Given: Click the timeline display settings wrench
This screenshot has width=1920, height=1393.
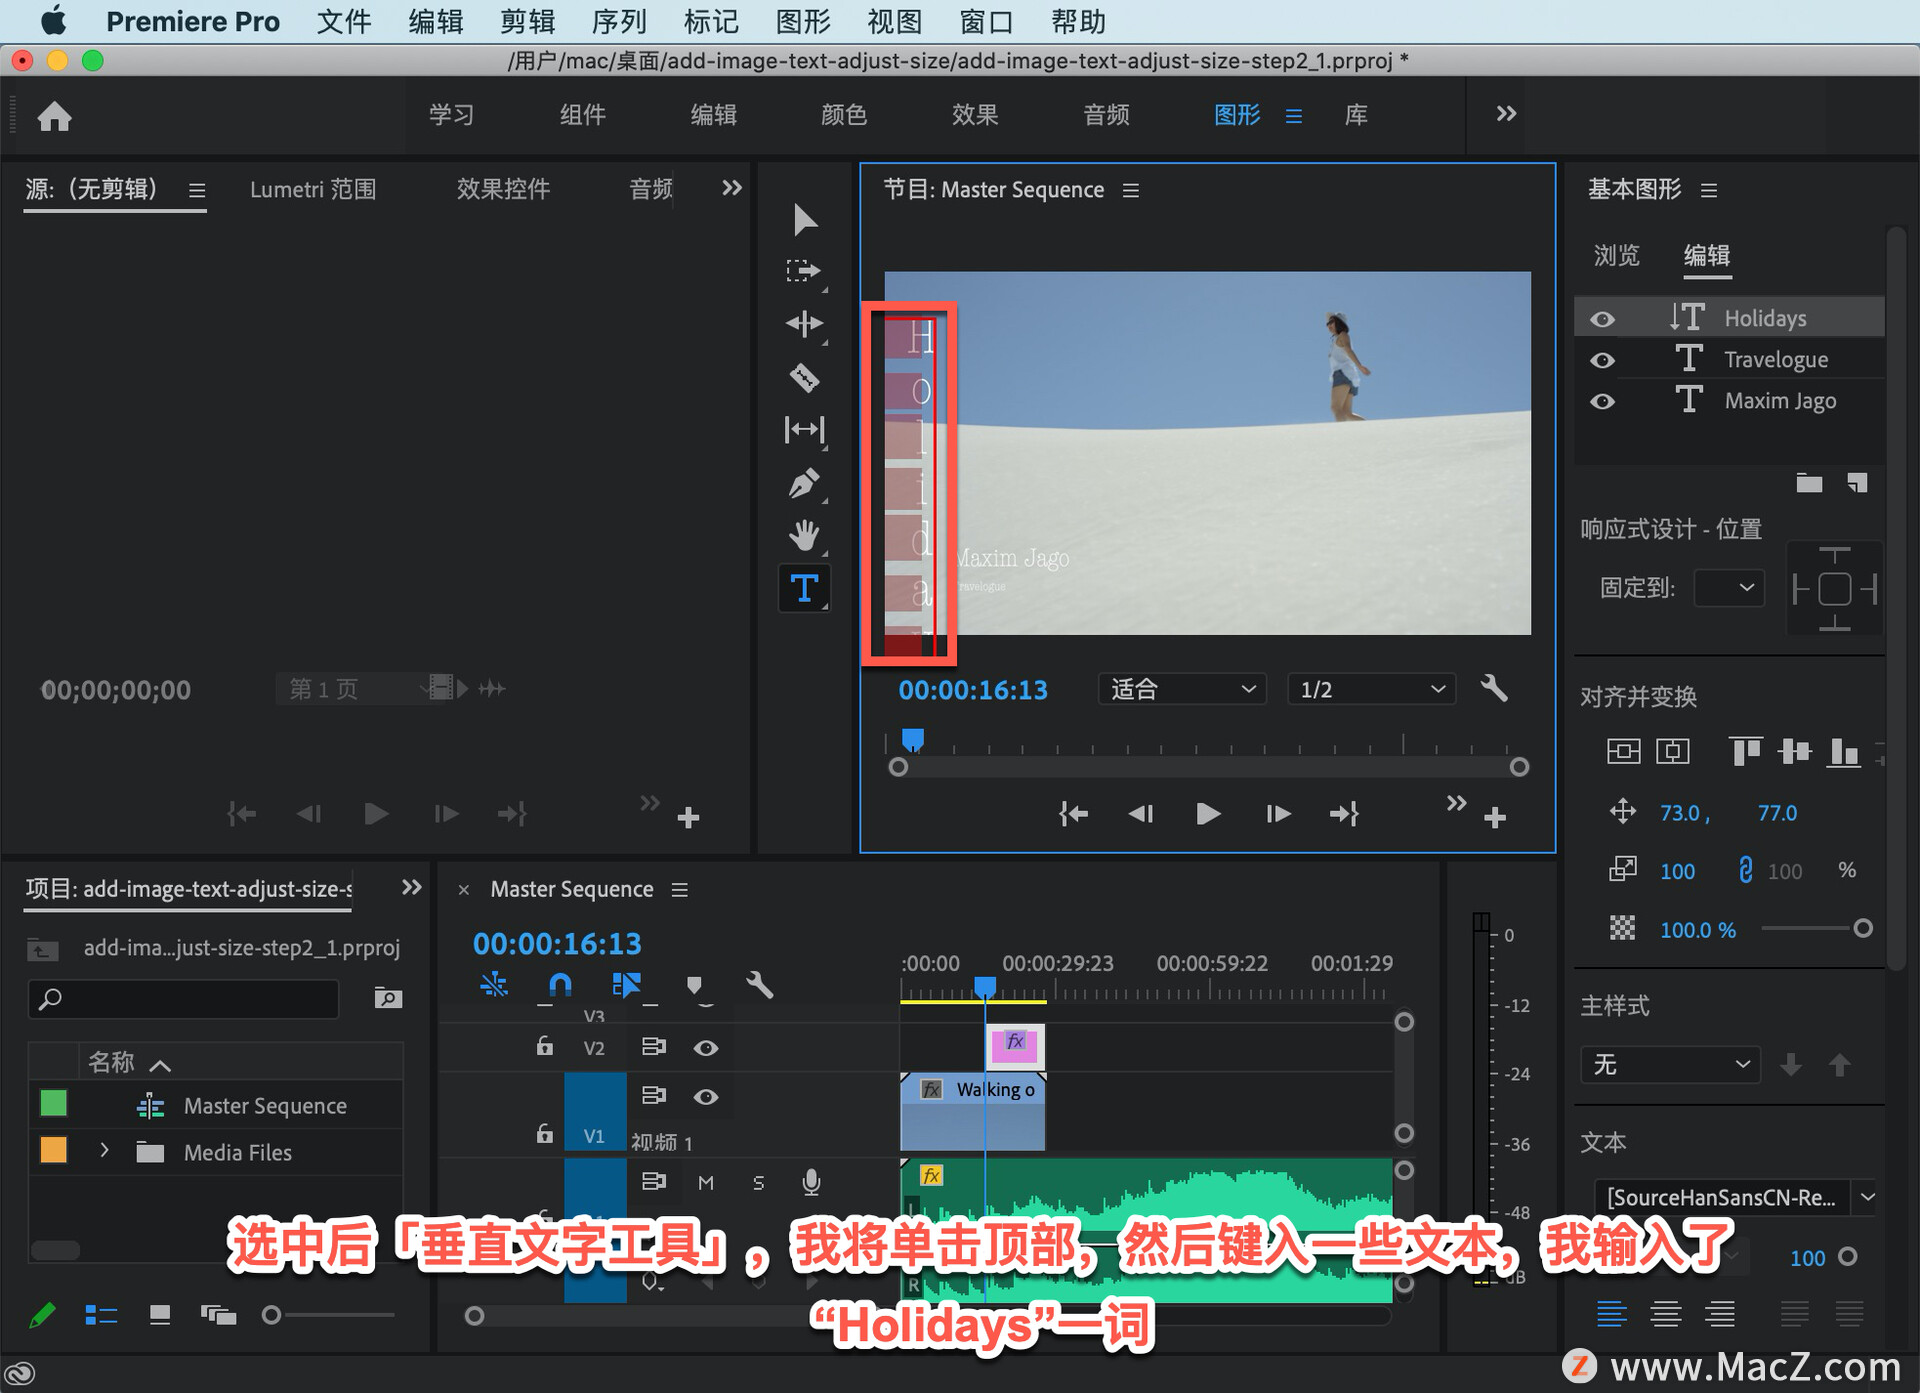Looking at the screenshot, I should [759, 986].
